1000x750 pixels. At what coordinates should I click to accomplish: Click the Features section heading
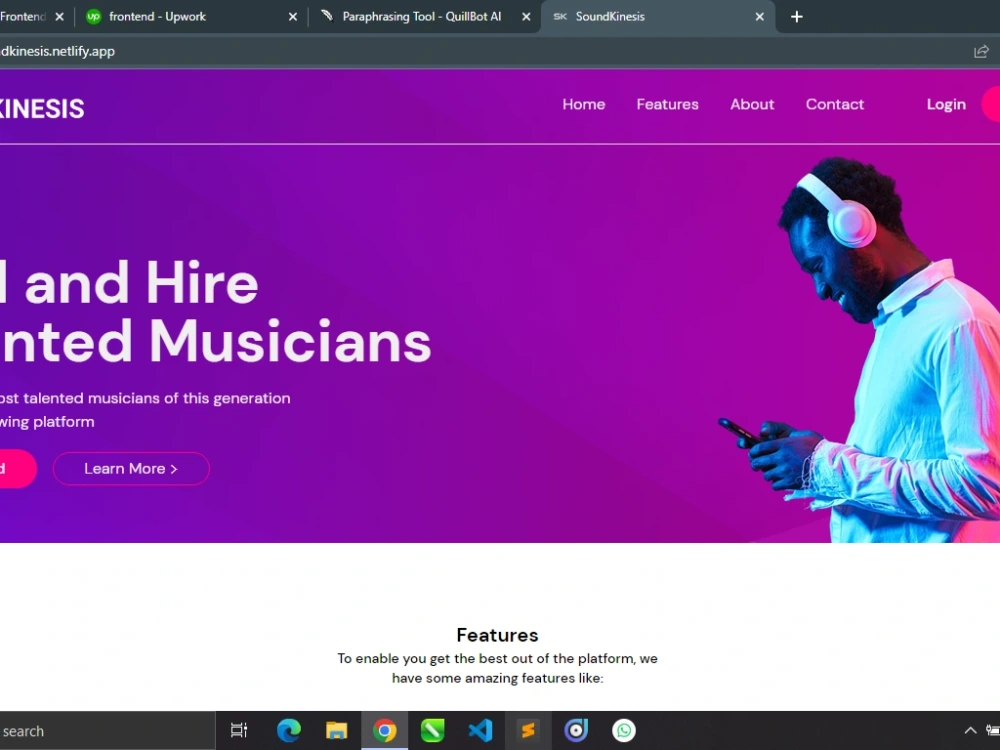(x=497, y=635)
